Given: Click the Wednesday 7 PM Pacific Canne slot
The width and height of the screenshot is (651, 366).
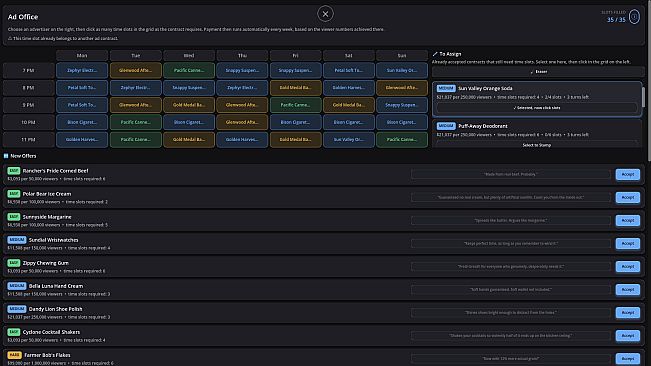Looking at the screenshot, I should click(x=189, y=71).
